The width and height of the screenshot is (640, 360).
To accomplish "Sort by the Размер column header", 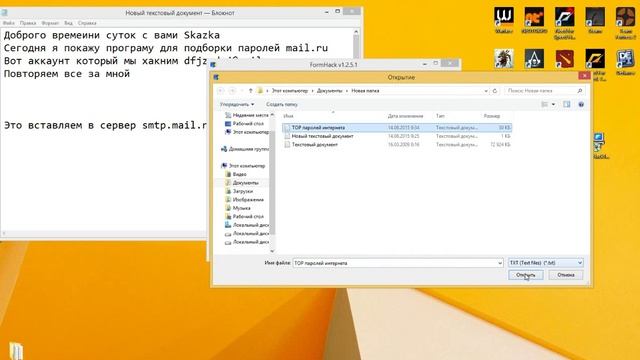I will click(x=492, y=116).
